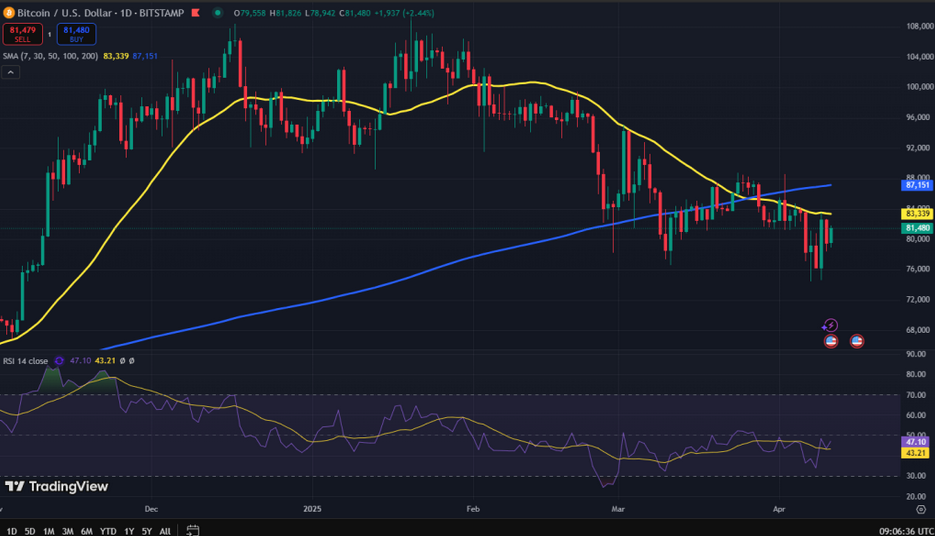Viewport: 935px width, 536px height.
Task: Click the RSI value 47.10 in legend
Action: coord(81,361)
